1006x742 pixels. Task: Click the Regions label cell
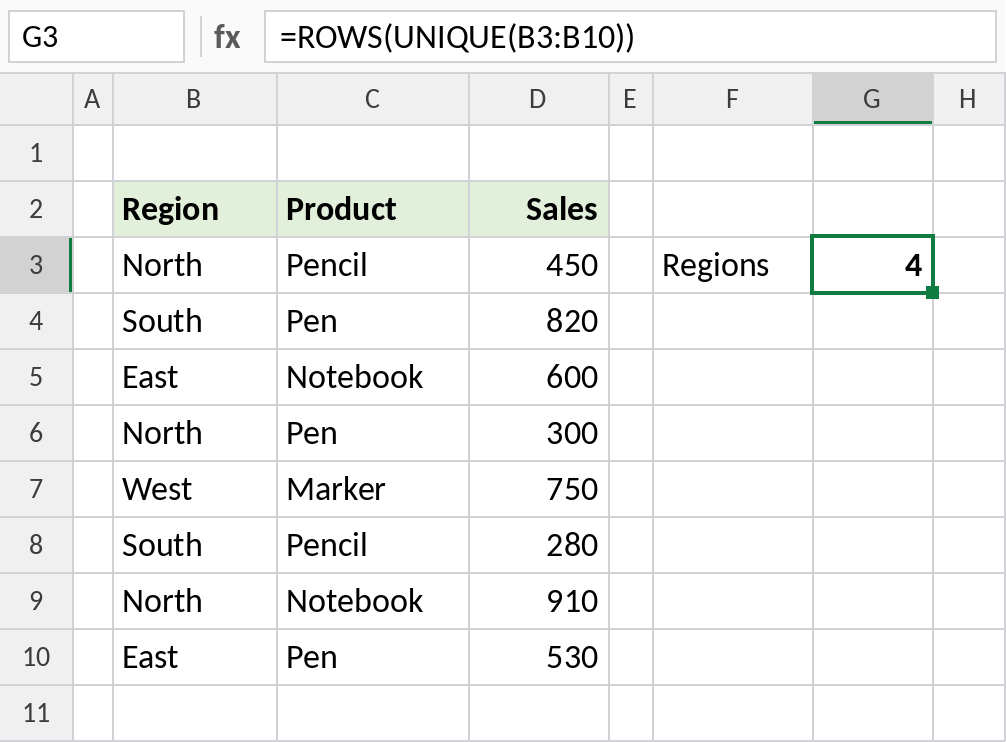pos(733,265)
